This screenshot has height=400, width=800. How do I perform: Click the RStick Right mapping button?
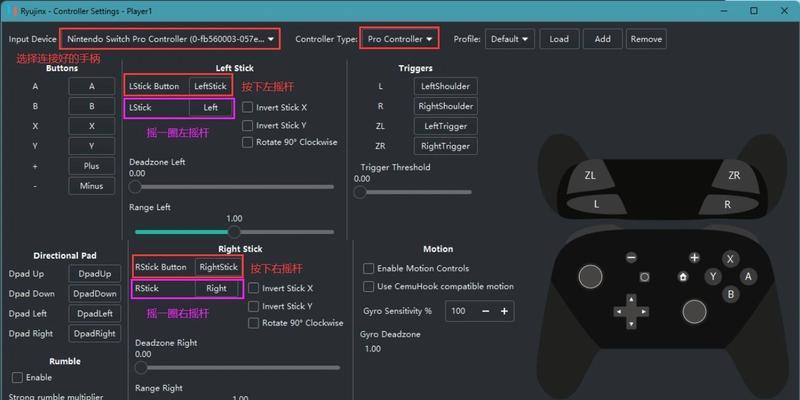(x=216, y=288)
